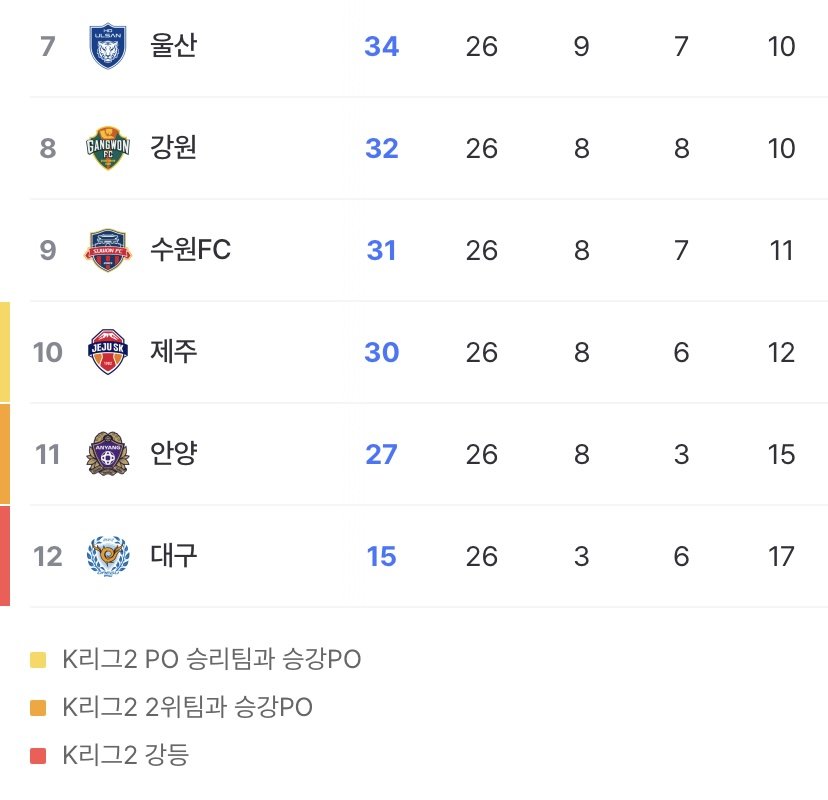Select the 제주 team name
The image size is (828, 800).
pyautogui.click(x=173, y=352)
